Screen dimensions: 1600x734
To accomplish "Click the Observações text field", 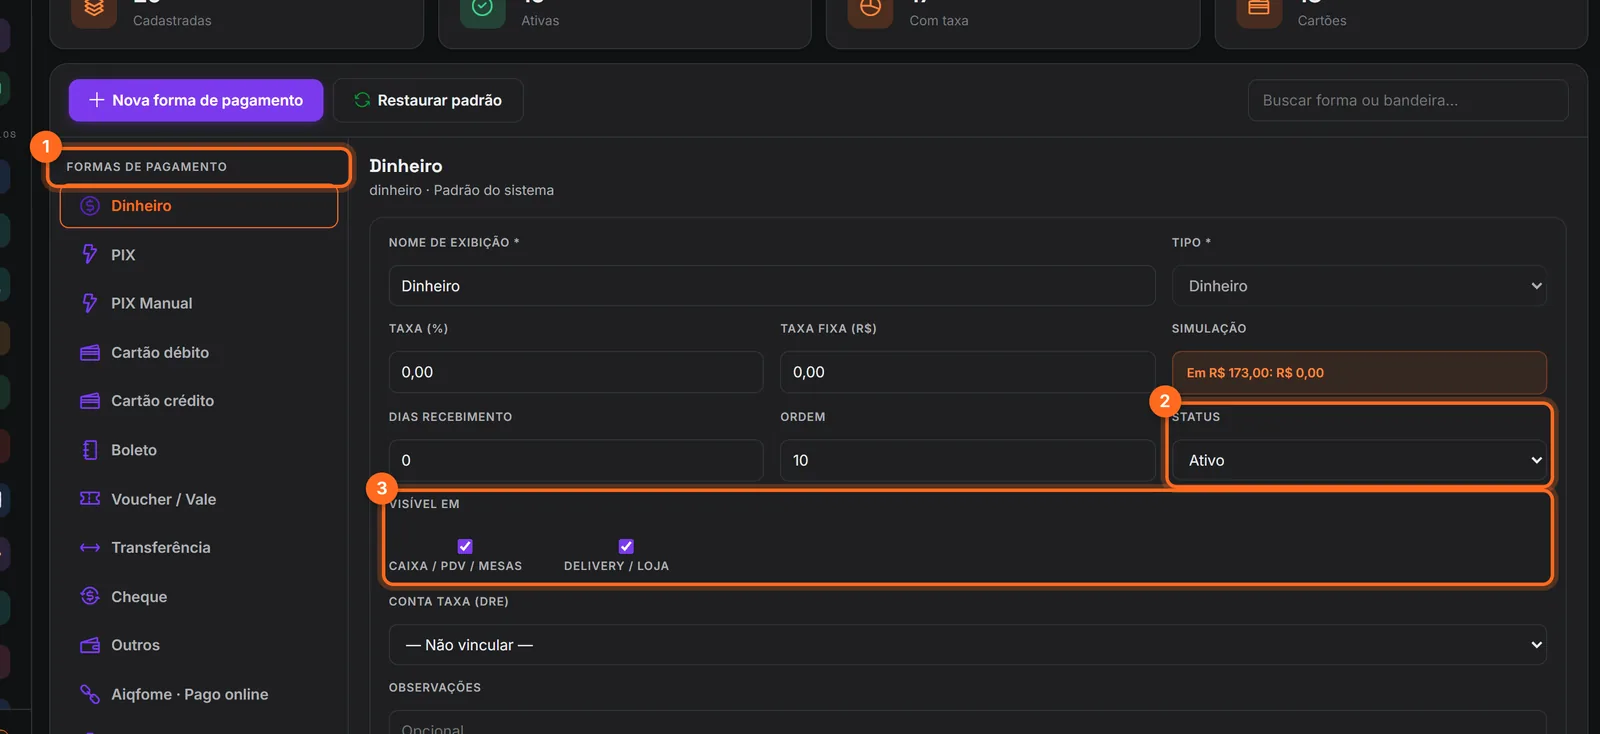I will (967, 723).
